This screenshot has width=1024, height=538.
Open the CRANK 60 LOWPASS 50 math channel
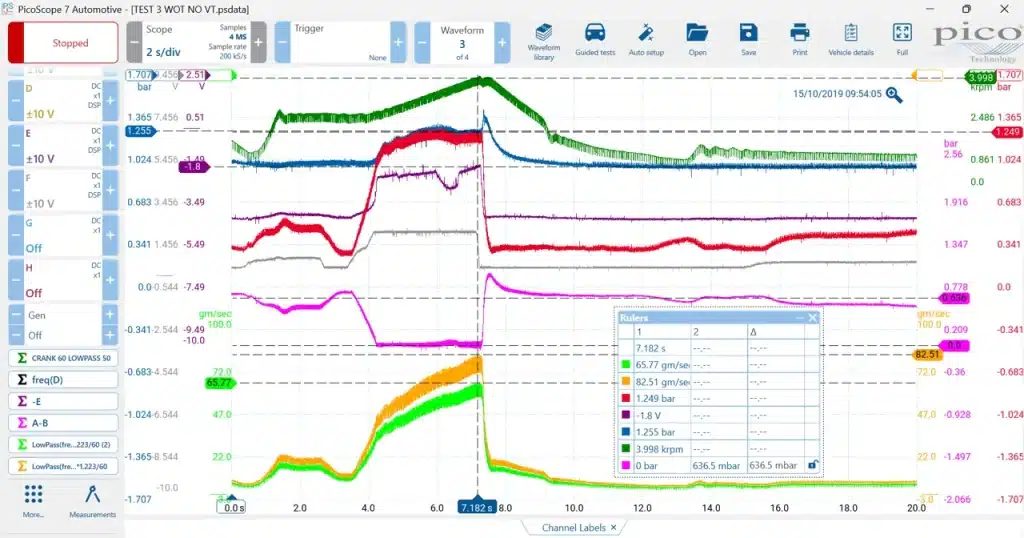[63, 358]
